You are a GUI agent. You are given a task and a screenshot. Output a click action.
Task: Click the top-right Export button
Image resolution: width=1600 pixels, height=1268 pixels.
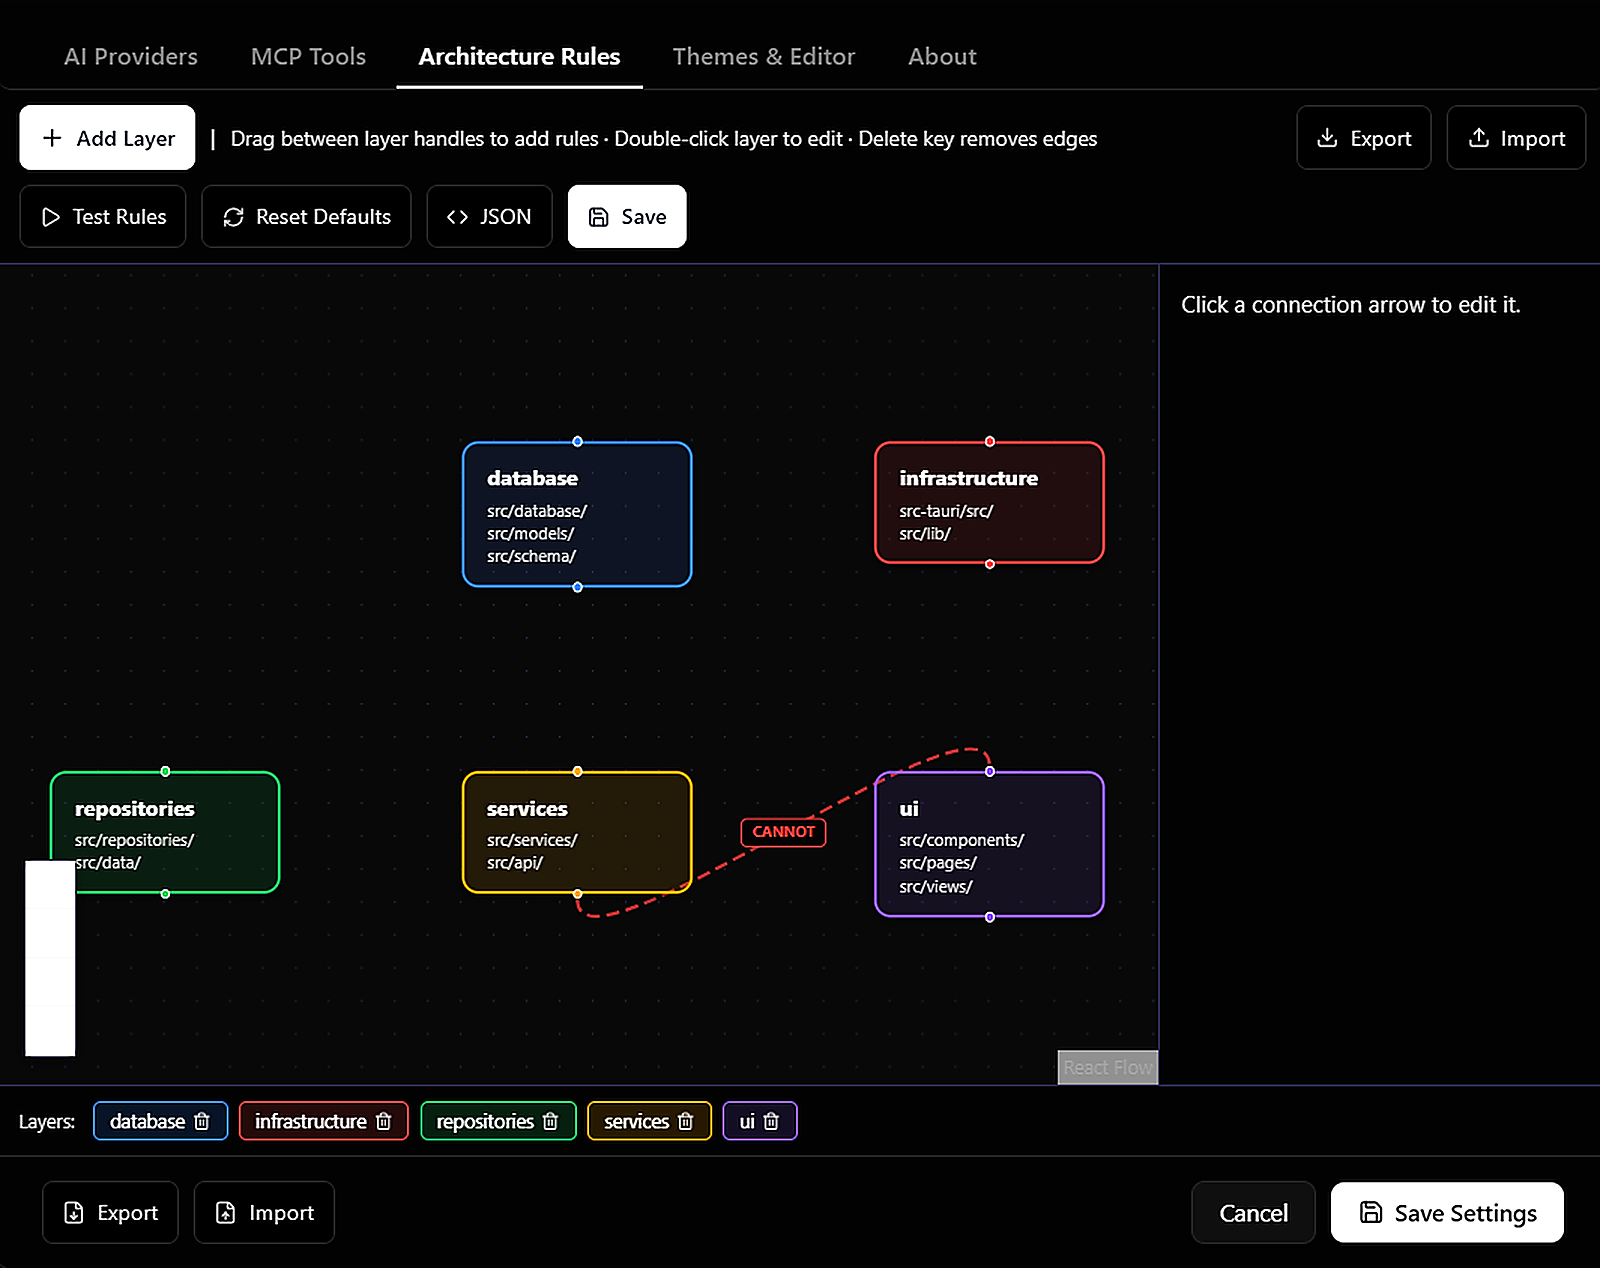coord(1364,138)
